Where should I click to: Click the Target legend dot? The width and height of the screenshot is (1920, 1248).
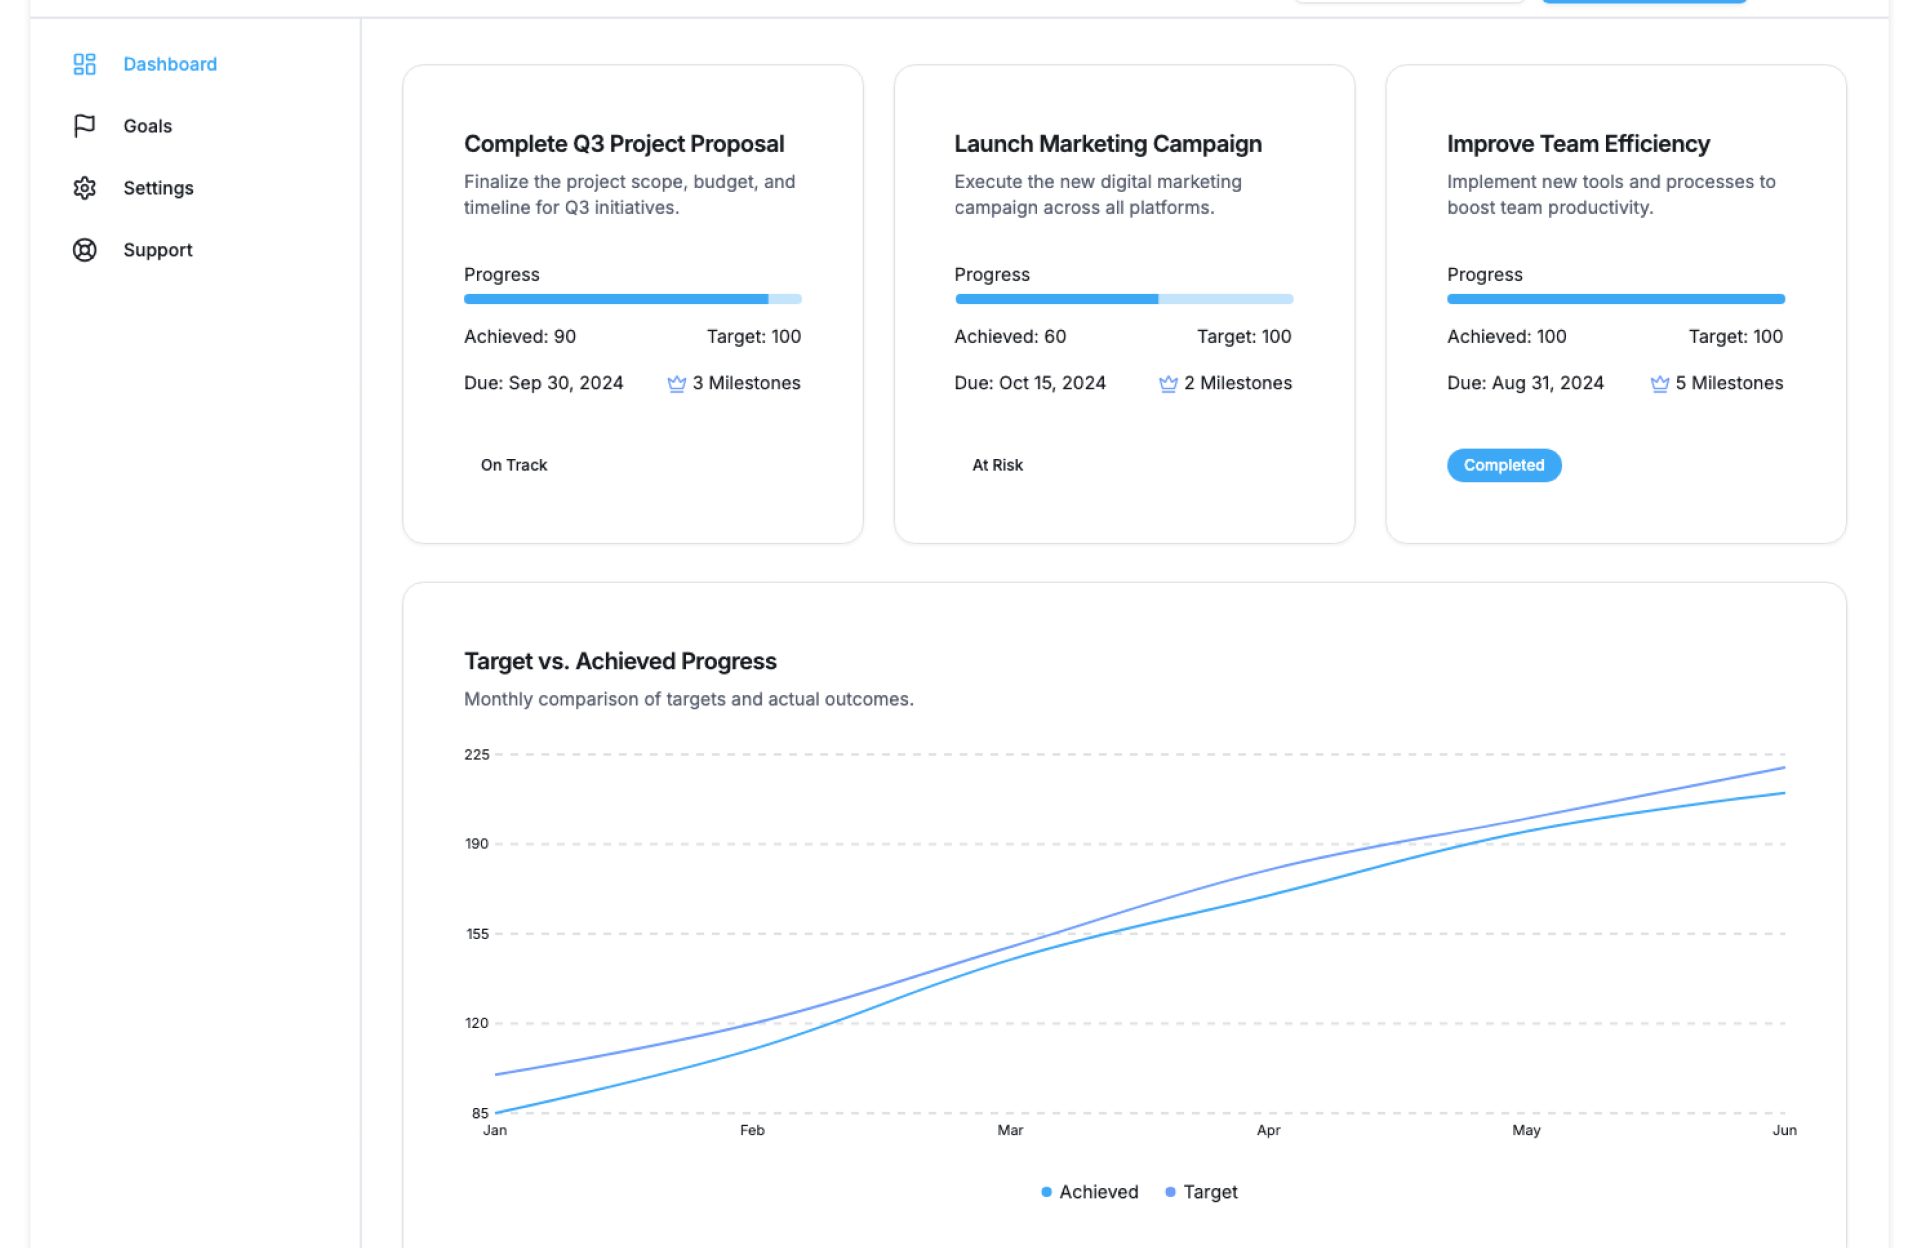[x=1170, y=1192]
